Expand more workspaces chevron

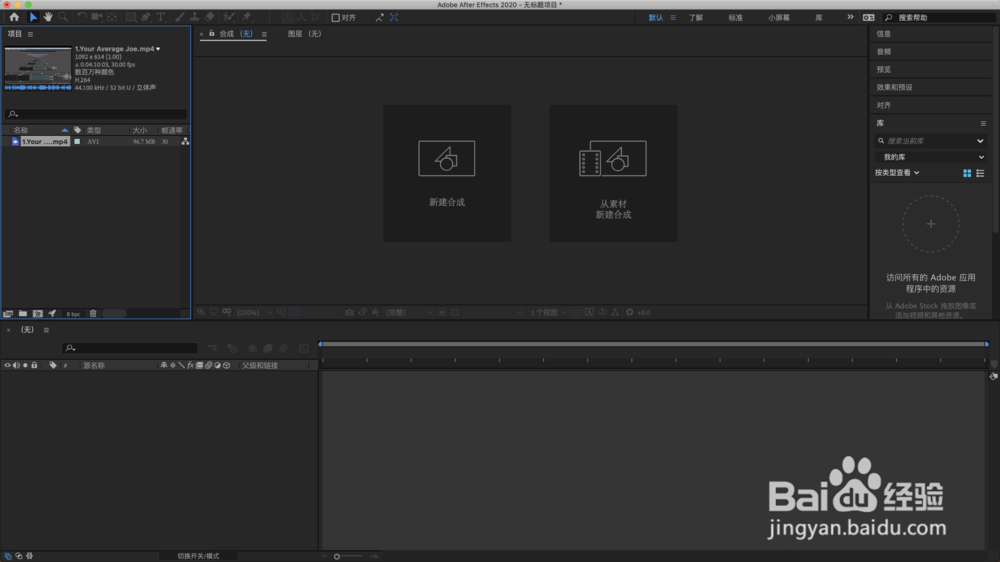coord(850,17)
